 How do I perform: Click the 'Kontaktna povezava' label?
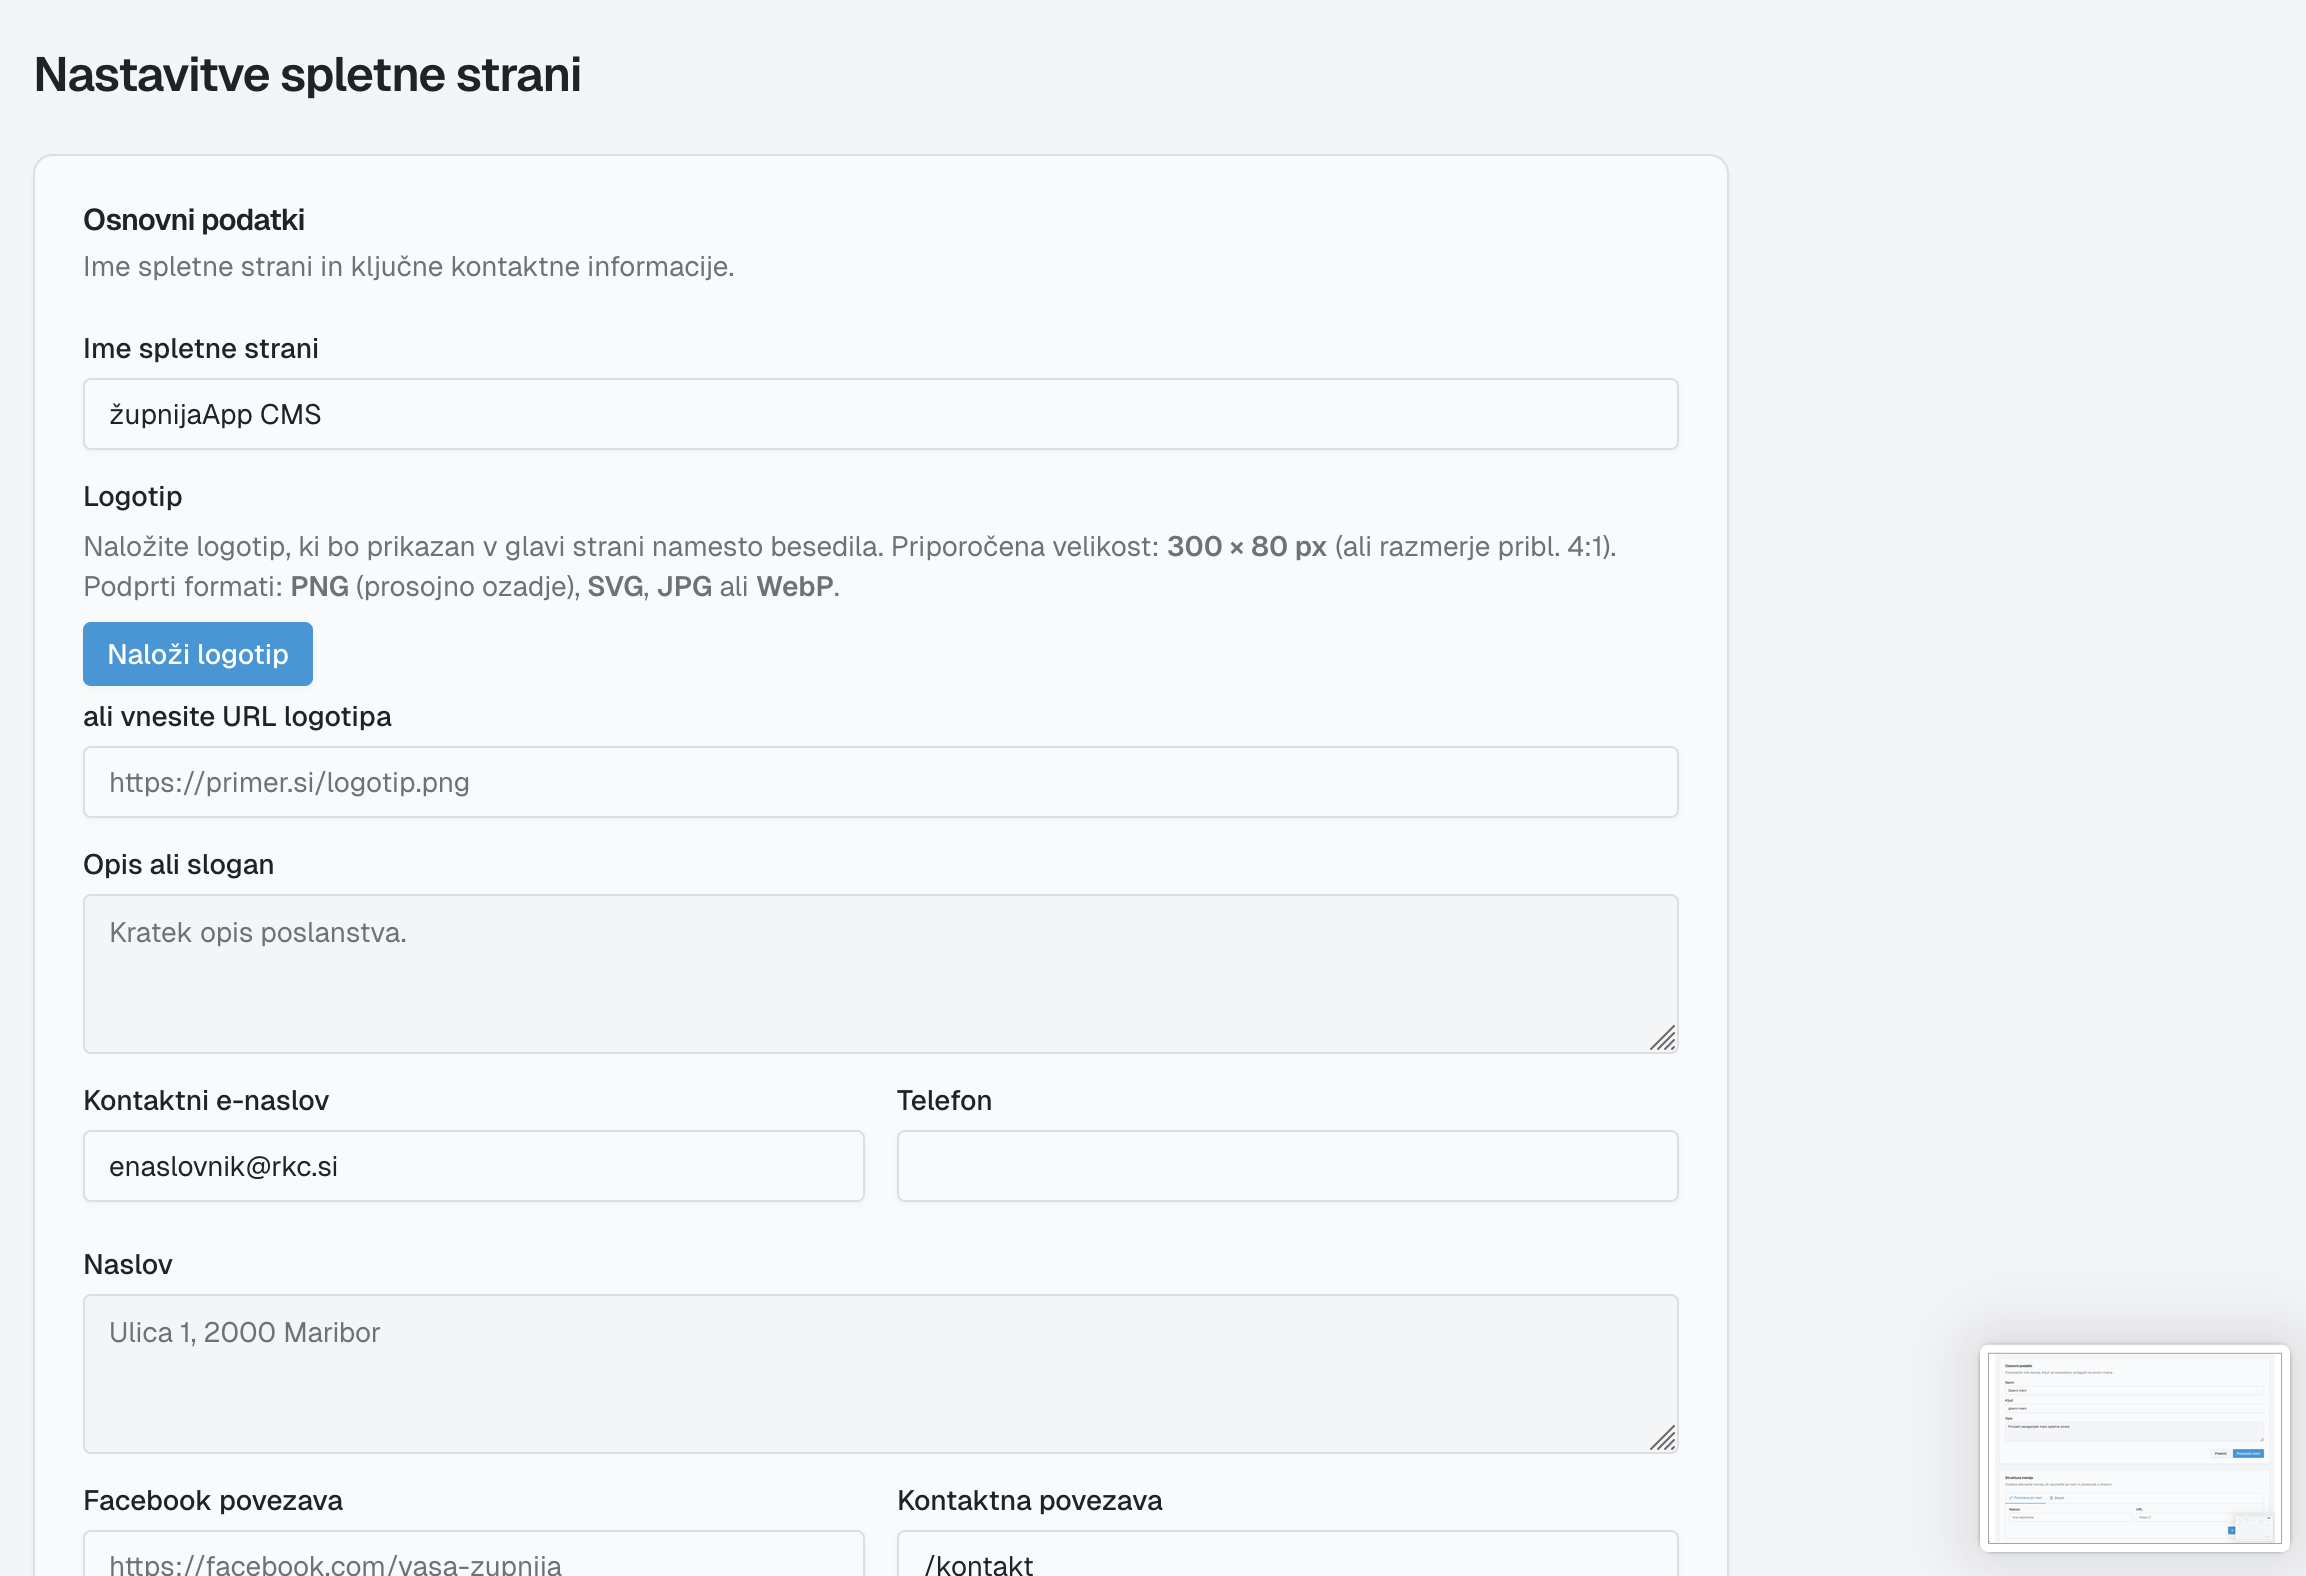1029,1500
